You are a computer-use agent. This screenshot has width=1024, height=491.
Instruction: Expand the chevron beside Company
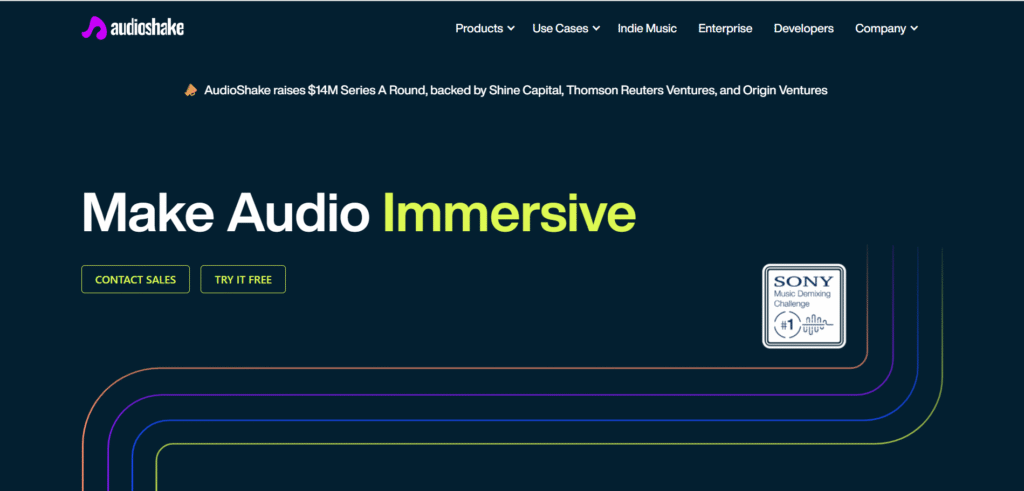(x=914, y=28)
